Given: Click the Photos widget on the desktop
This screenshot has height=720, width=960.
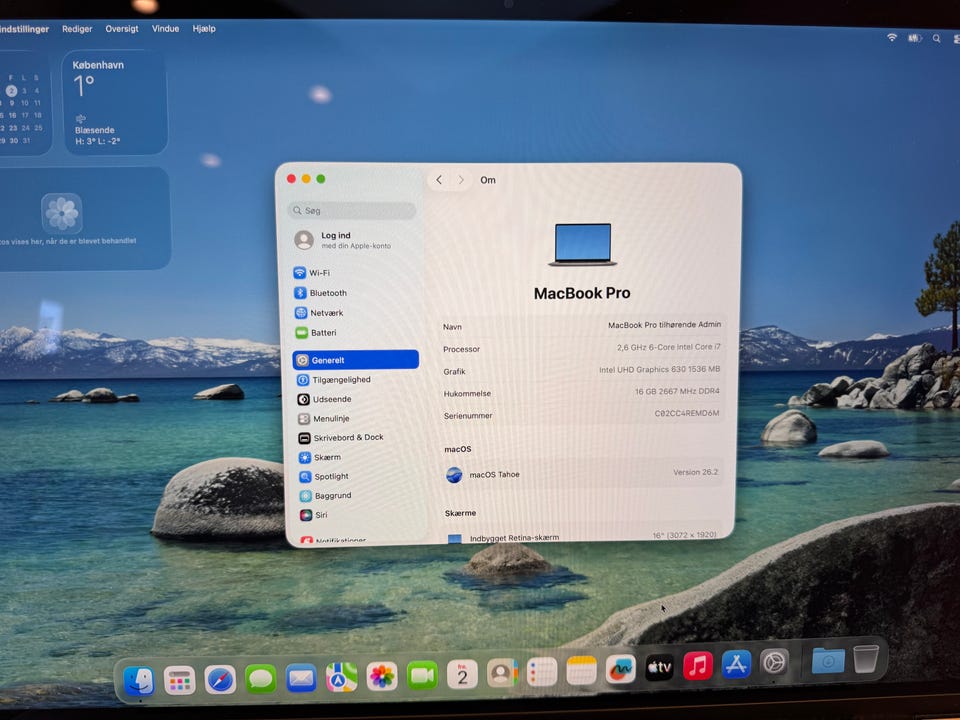Looking at the screenshot, I should coord(84,219).
